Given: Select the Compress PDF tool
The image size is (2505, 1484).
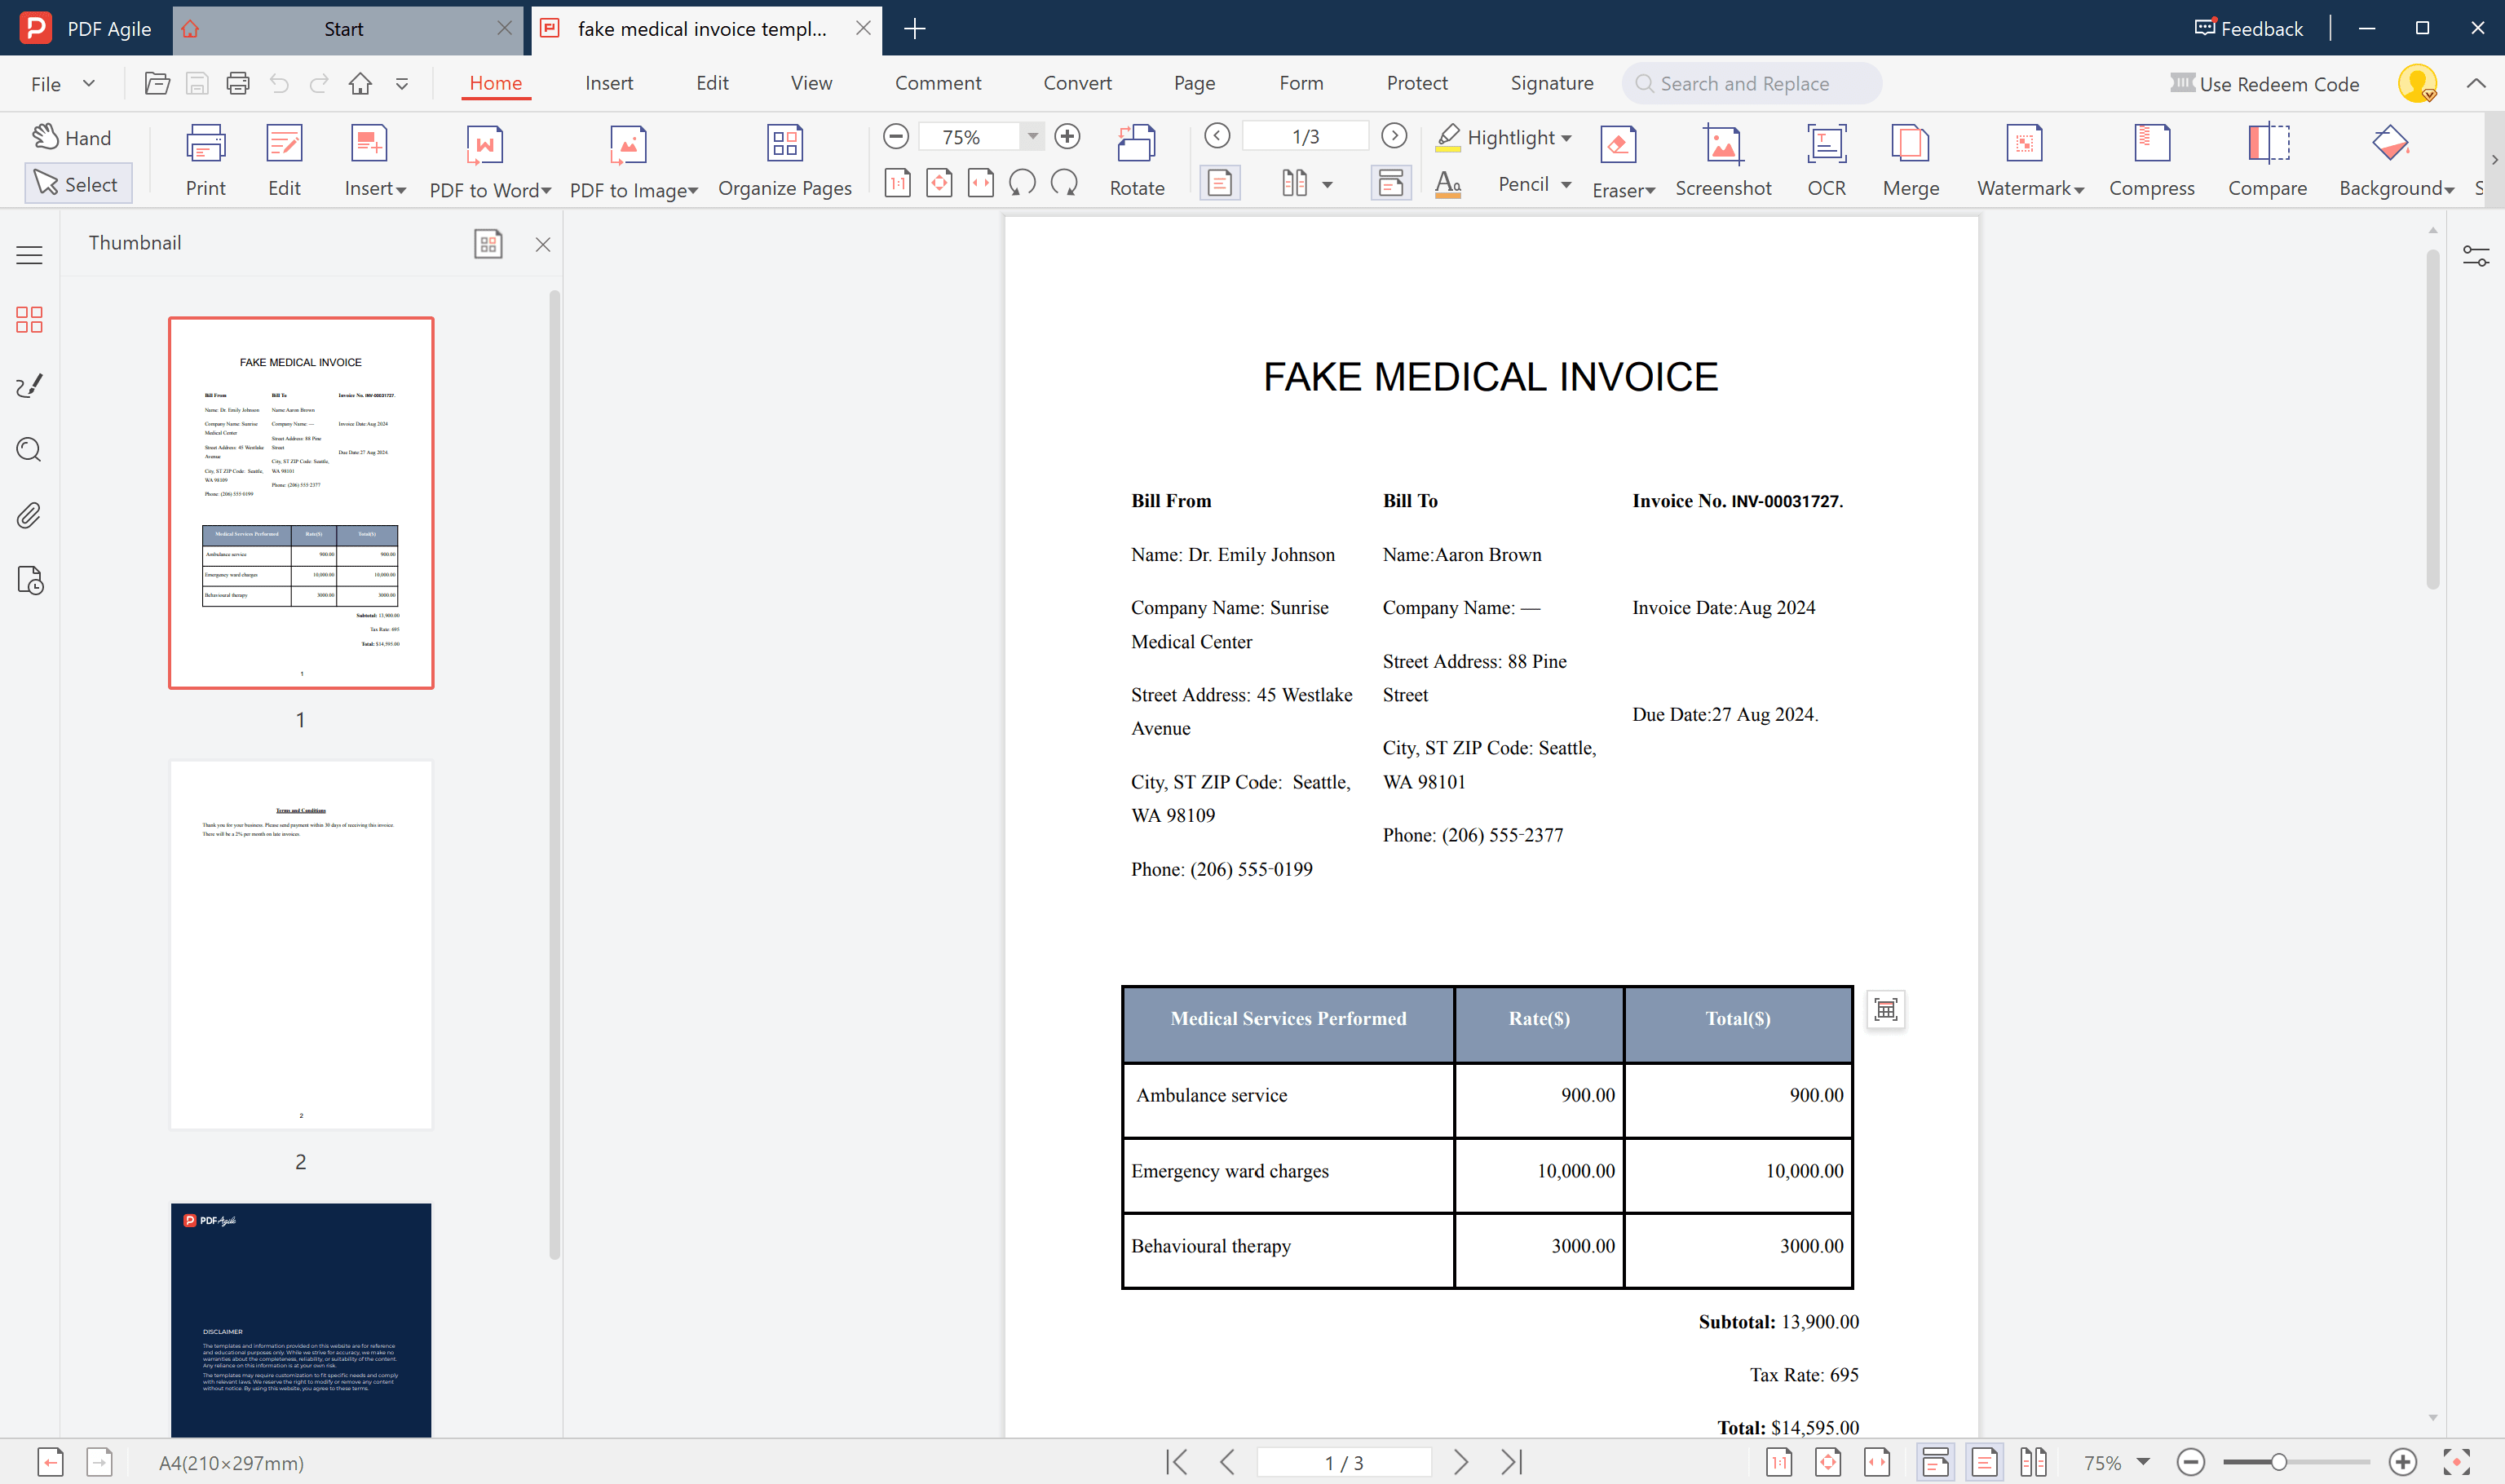Looking at the screenshot, I should [x=2150, y=145].
